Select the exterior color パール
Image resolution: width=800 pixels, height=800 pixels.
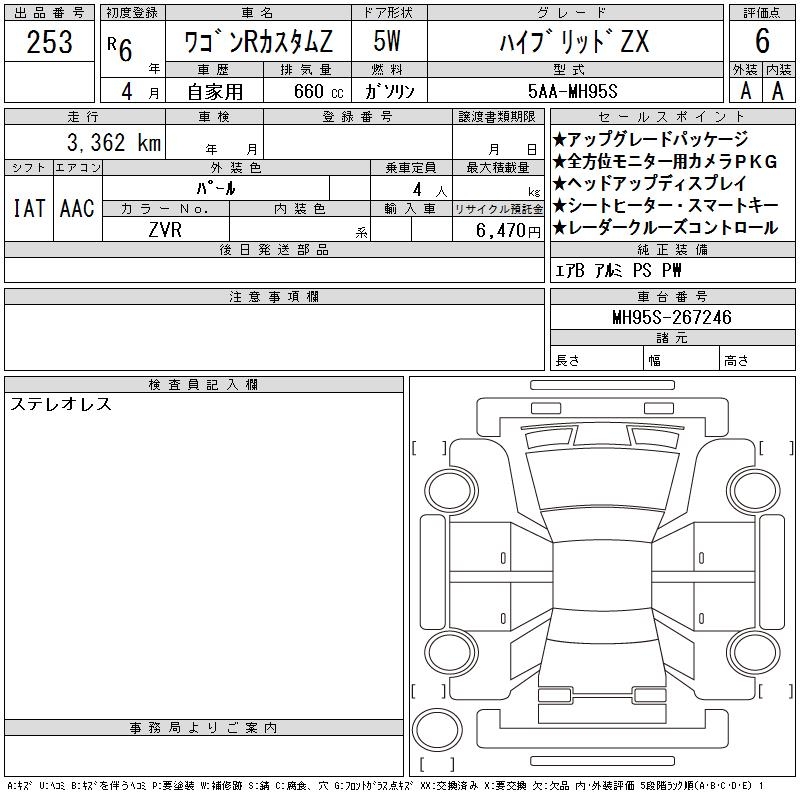pyautogui.click(x=216, y=188)
